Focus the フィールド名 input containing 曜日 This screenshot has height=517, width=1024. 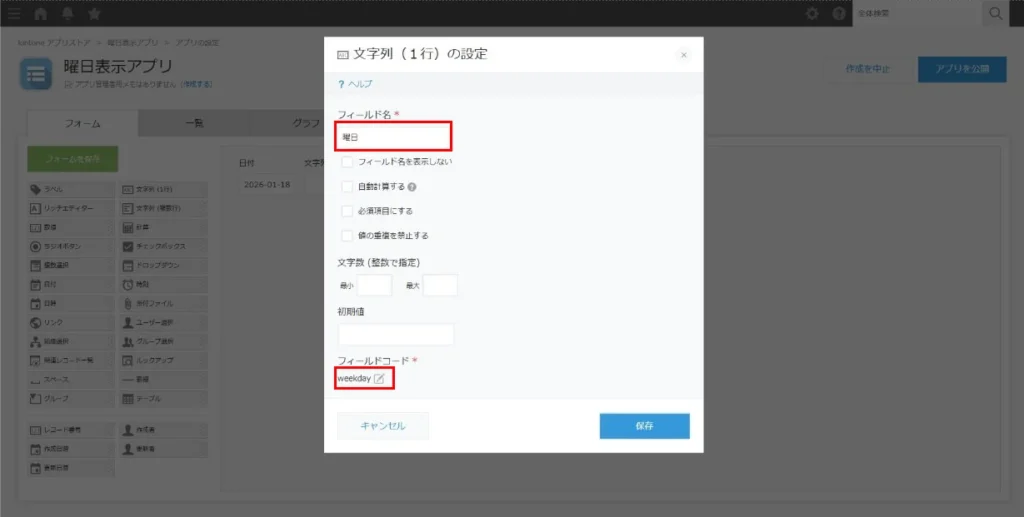click(393, 137)
